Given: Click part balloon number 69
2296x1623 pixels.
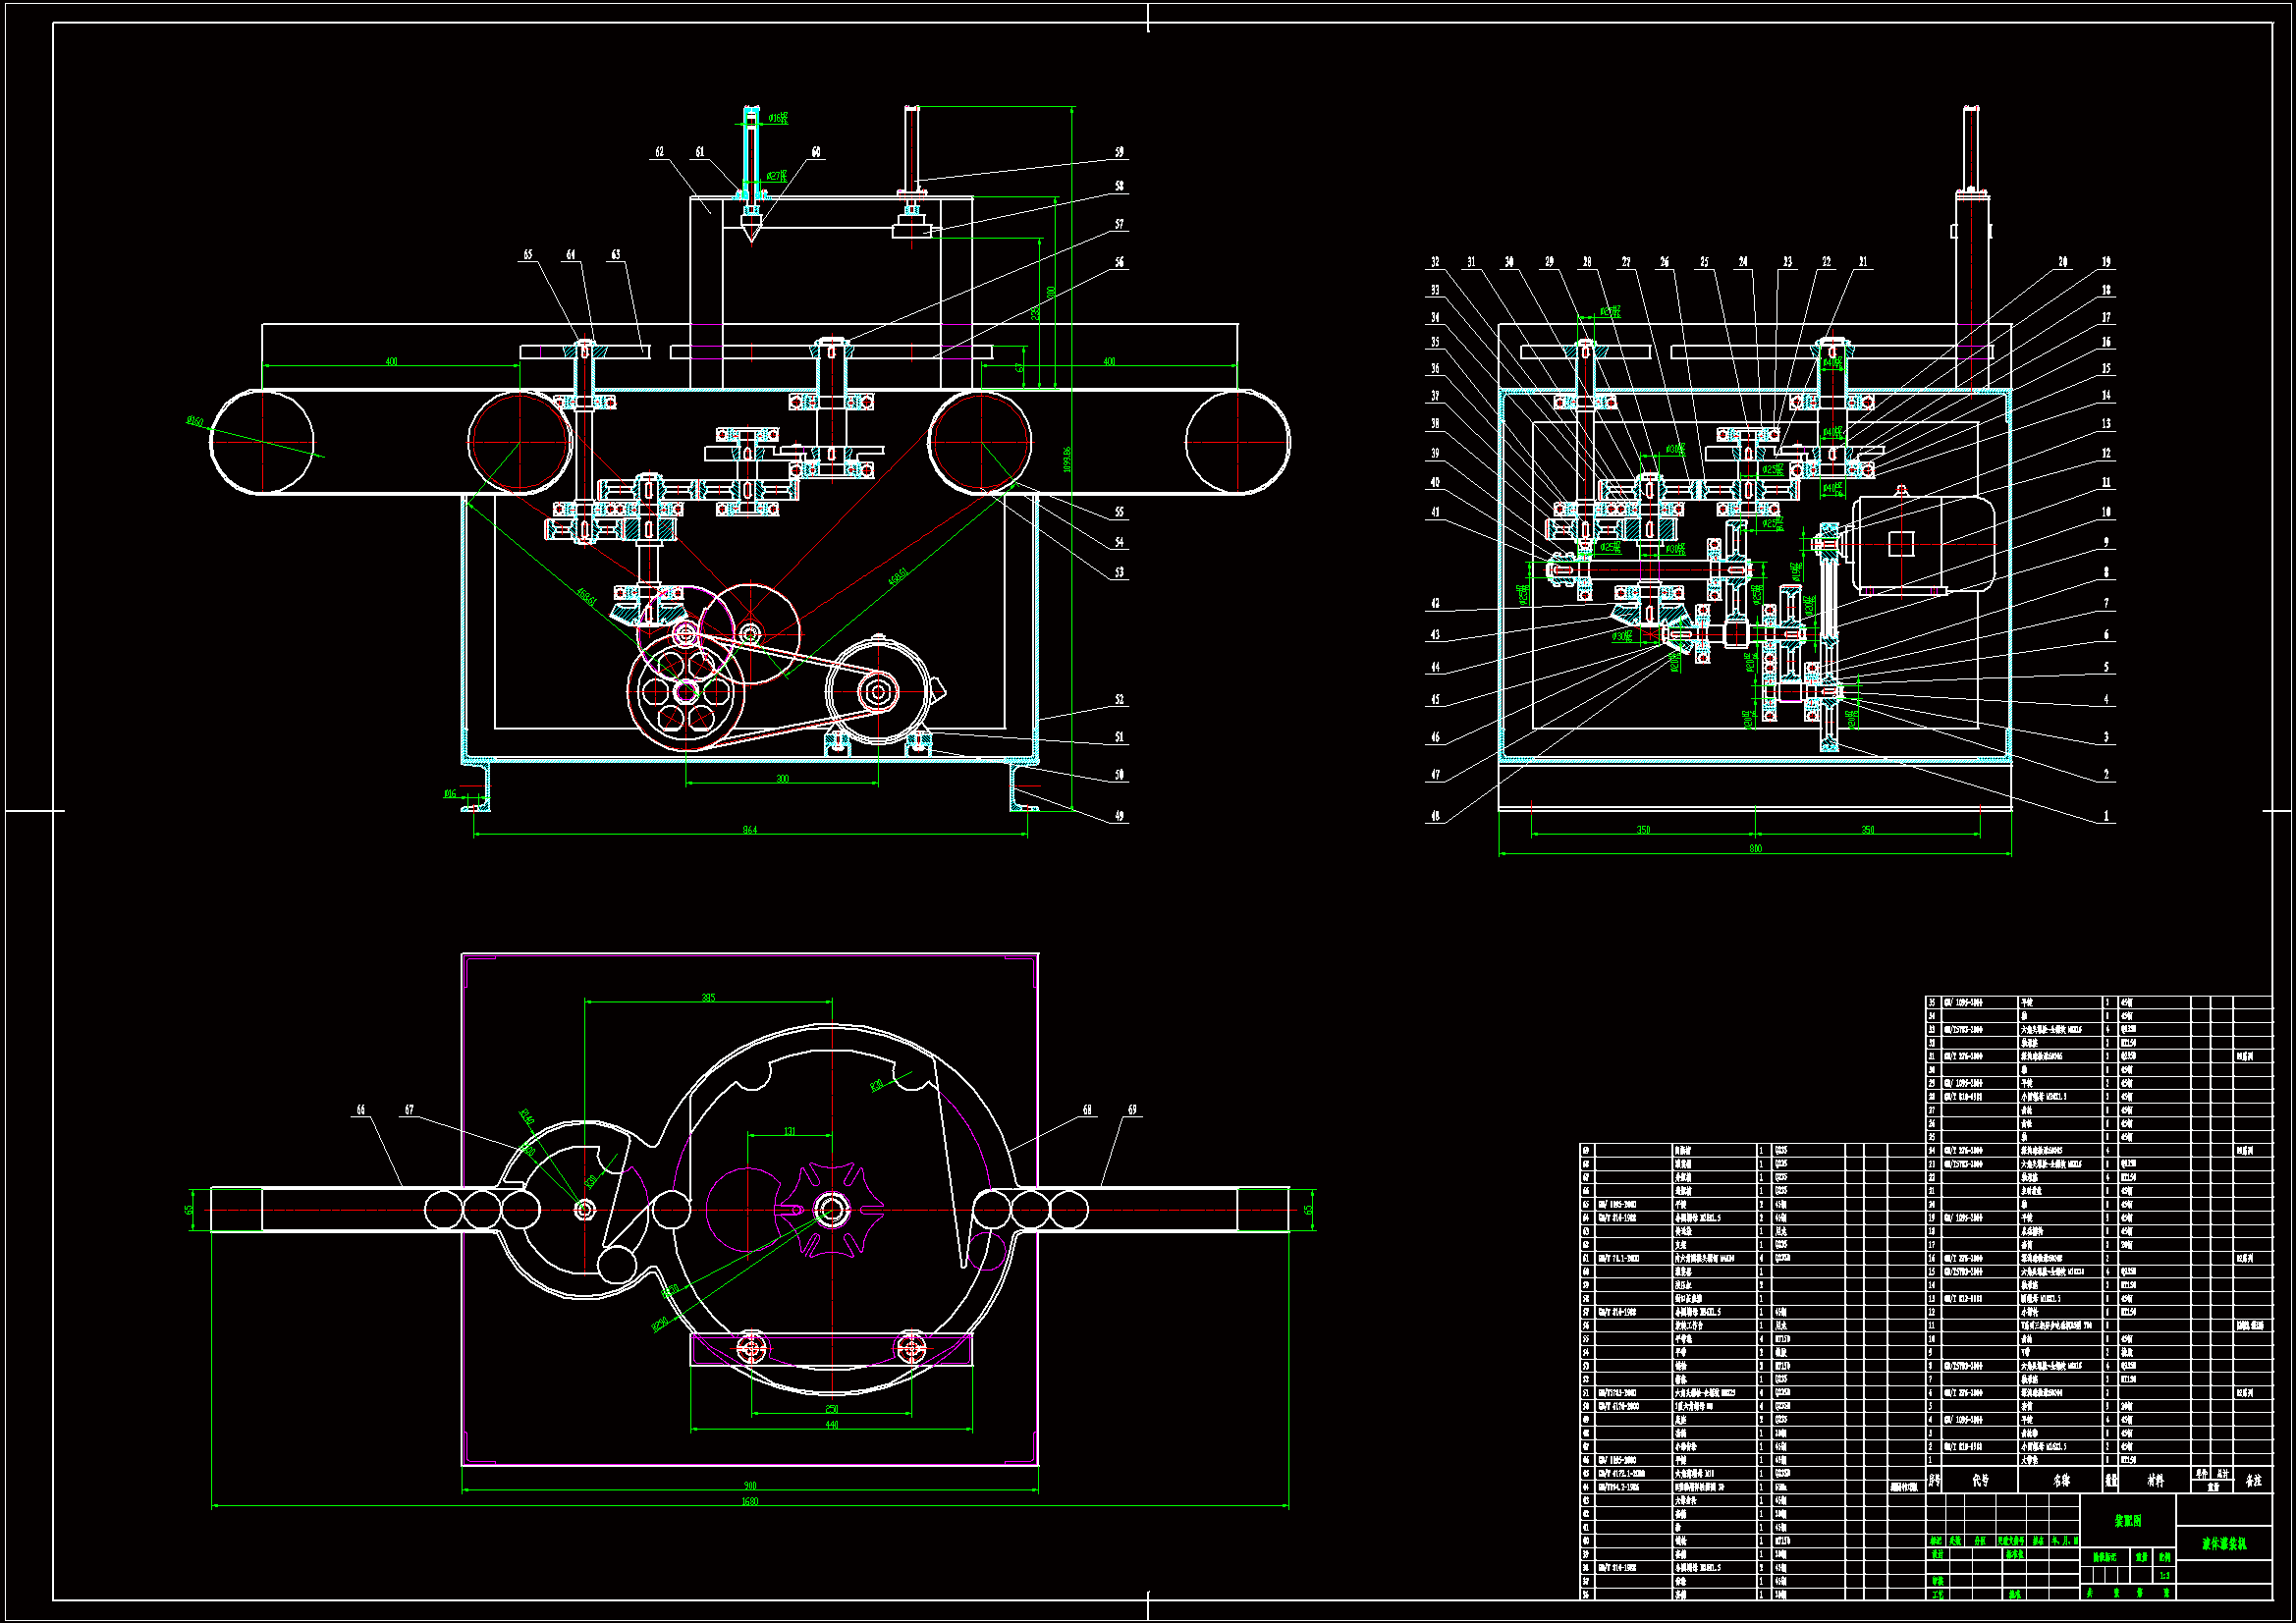Looking at the screenshot, I should pyautogui.click(x=1132, y=1110).
